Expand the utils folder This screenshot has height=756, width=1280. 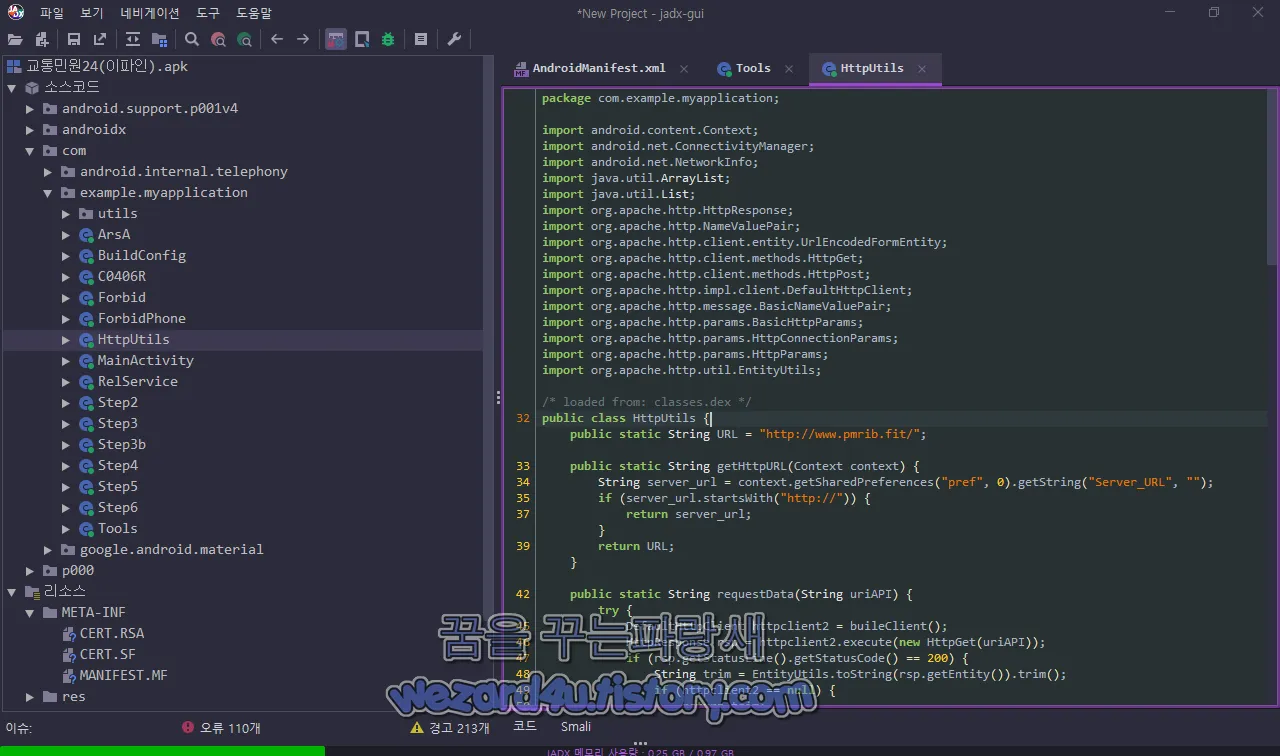[66, 214]
